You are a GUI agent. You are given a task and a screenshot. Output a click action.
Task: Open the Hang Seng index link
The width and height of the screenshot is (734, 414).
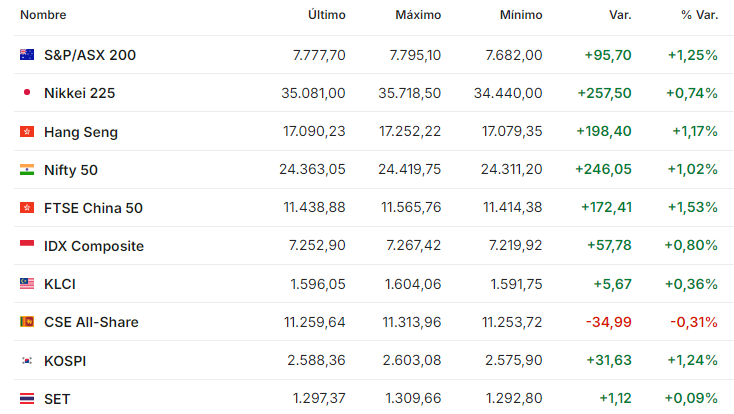81,132
